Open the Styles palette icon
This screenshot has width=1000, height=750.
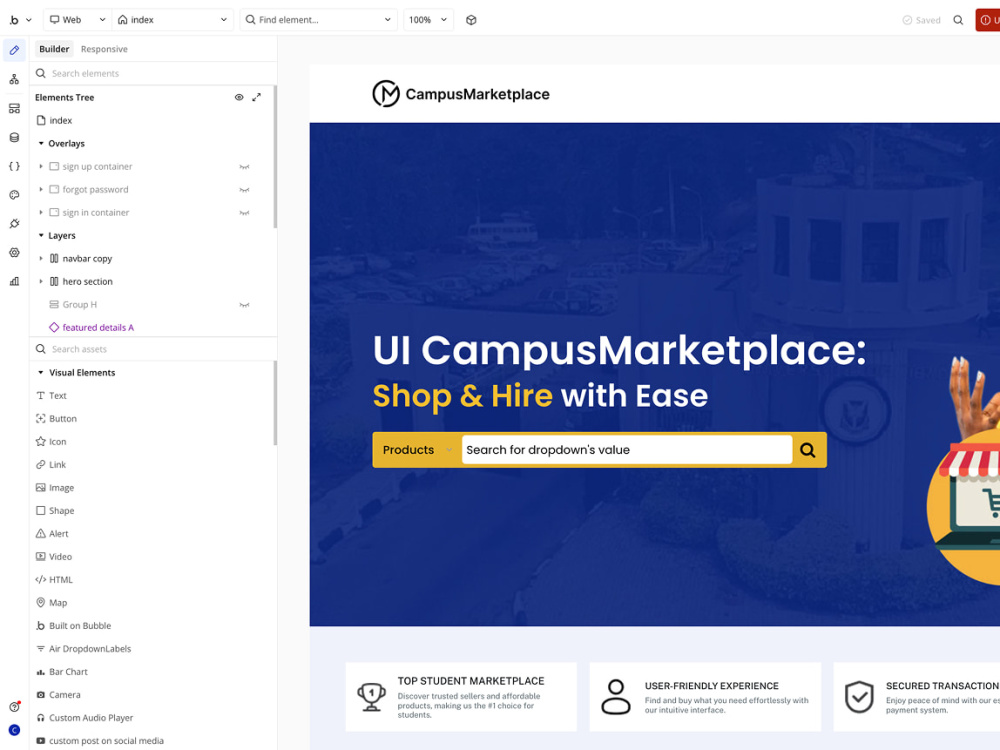click(14, 195)
